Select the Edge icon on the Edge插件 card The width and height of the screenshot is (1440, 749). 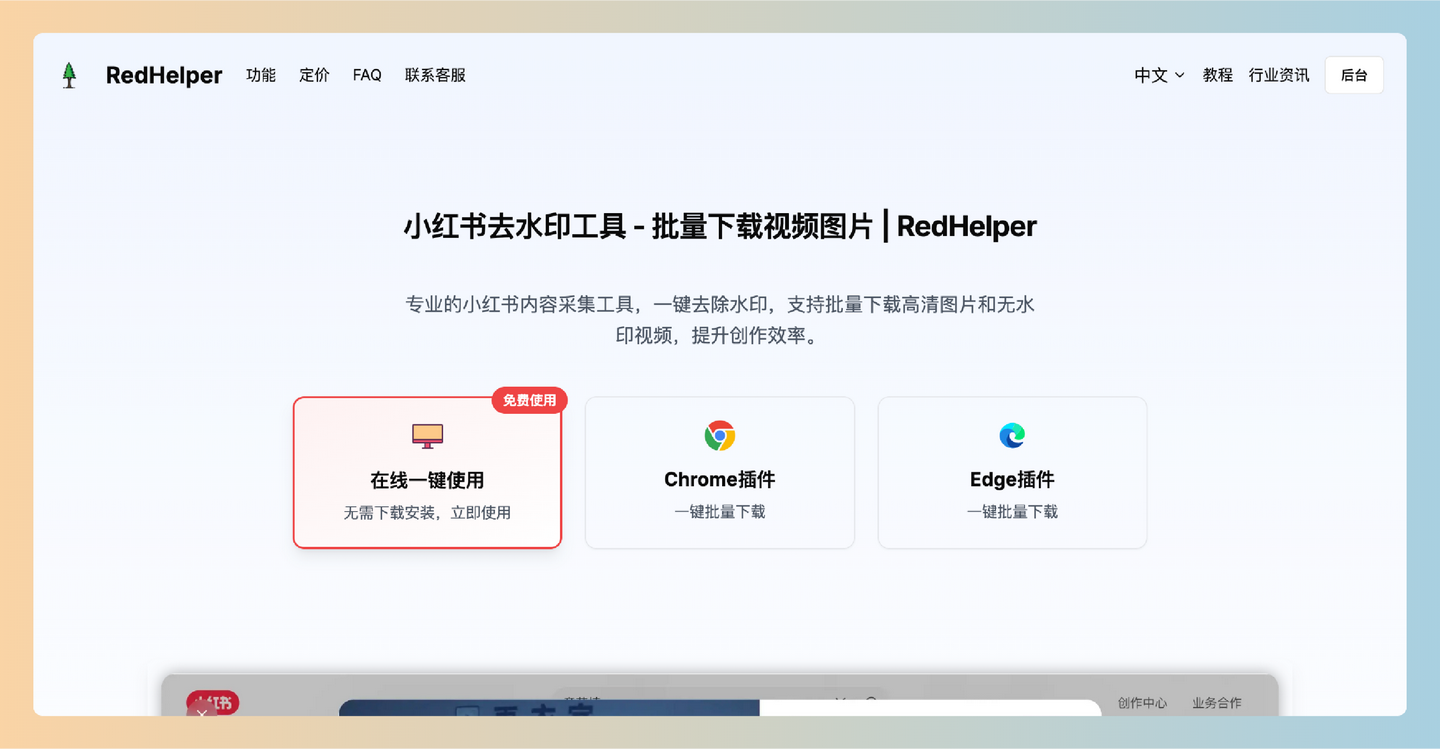[x=1011, y=435]
